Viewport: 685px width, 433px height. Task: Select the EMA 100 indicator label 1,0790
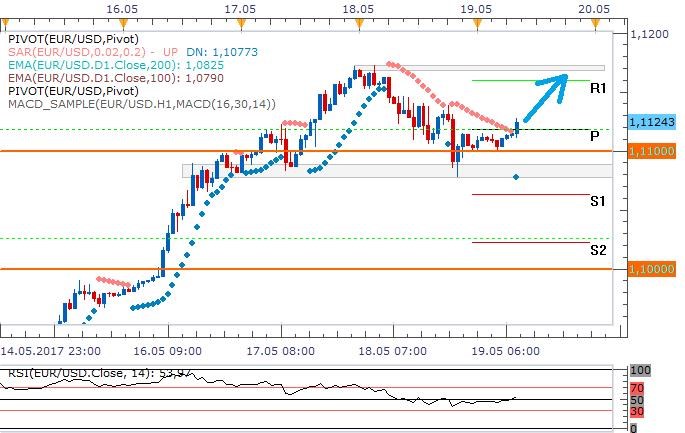pos(116,78)
